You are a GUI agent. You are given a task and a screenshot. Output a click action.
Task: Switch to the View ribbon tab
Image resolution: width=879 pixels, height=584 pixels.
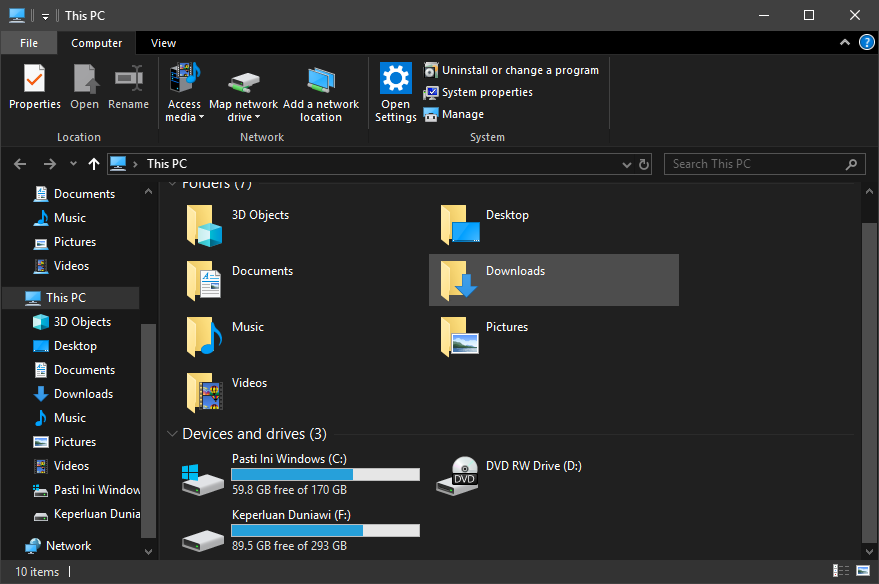pyautogui.click(x=163, y=43)
